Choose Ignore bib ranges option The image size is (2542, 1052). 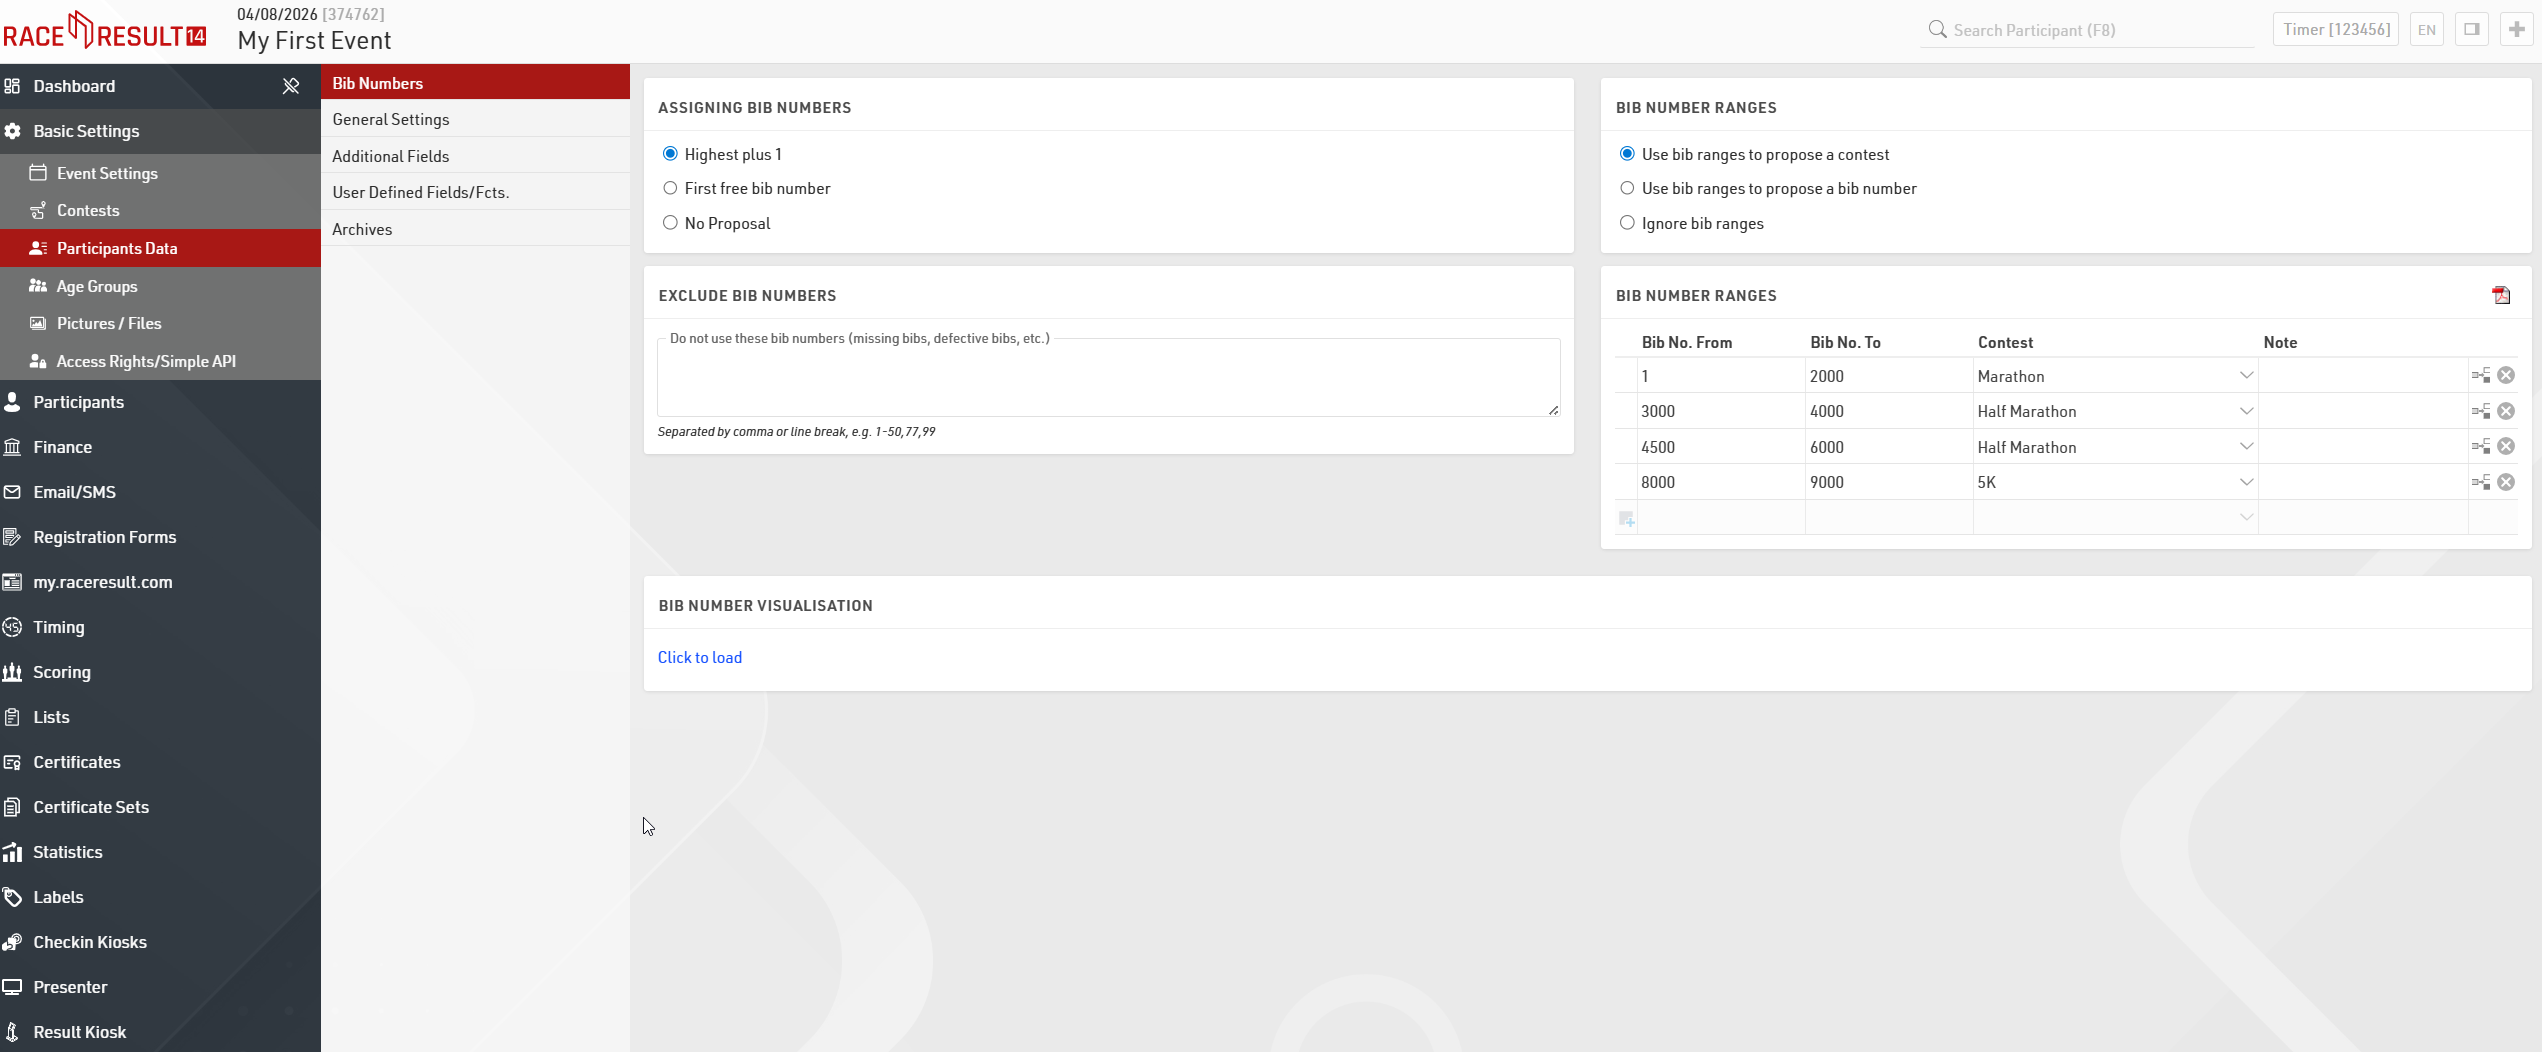click(1627, 223)
